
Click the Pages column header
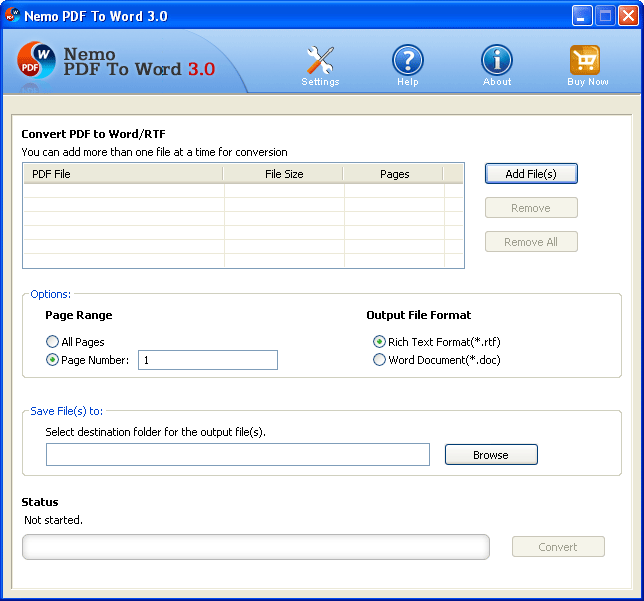pyautogui.click(x=394, y=174)
